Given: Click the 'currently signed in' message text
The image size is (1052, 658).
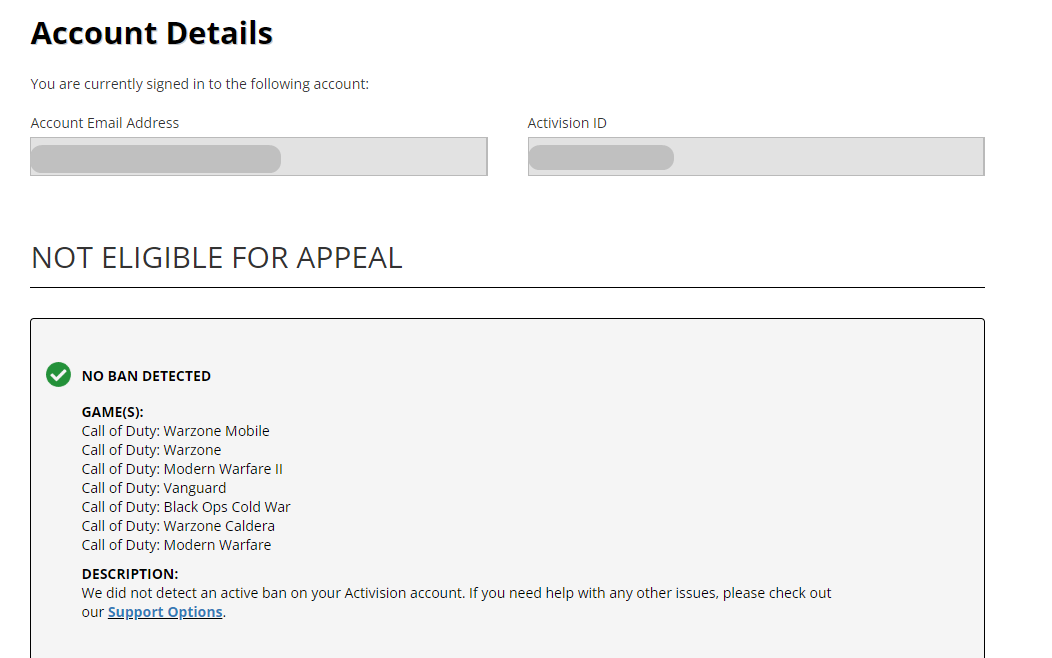Looking at the screenshot, I should (200, 84).
